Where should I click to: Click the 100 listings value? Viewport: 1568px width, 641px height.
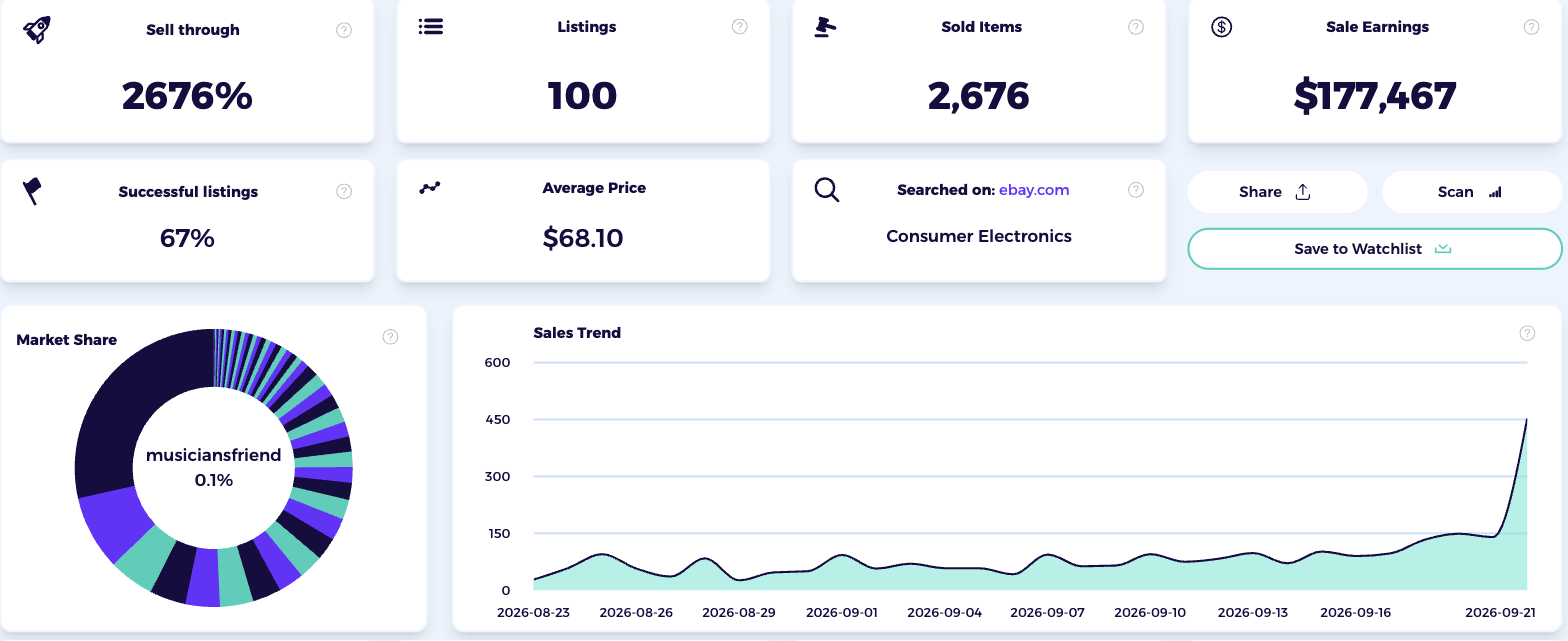[x=583, y=96]
